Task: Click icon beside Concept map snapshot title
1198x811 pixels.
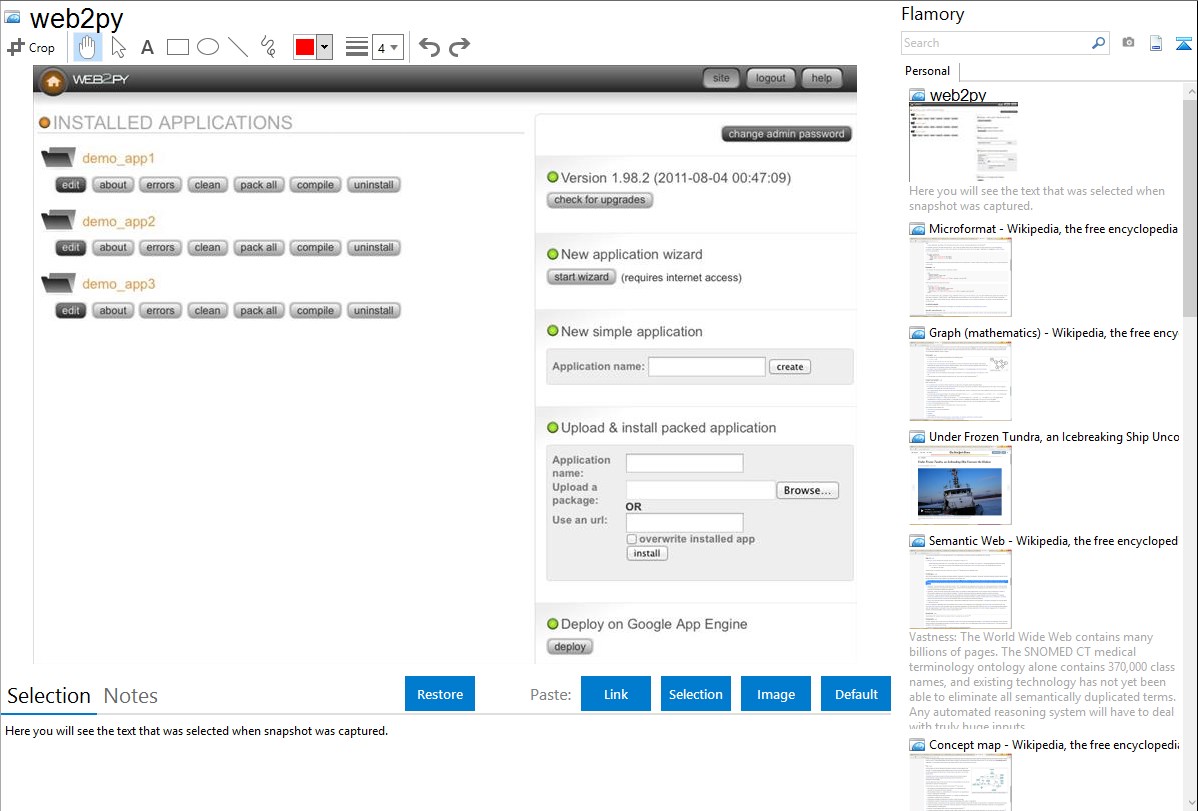Action: tap(917, 745)
